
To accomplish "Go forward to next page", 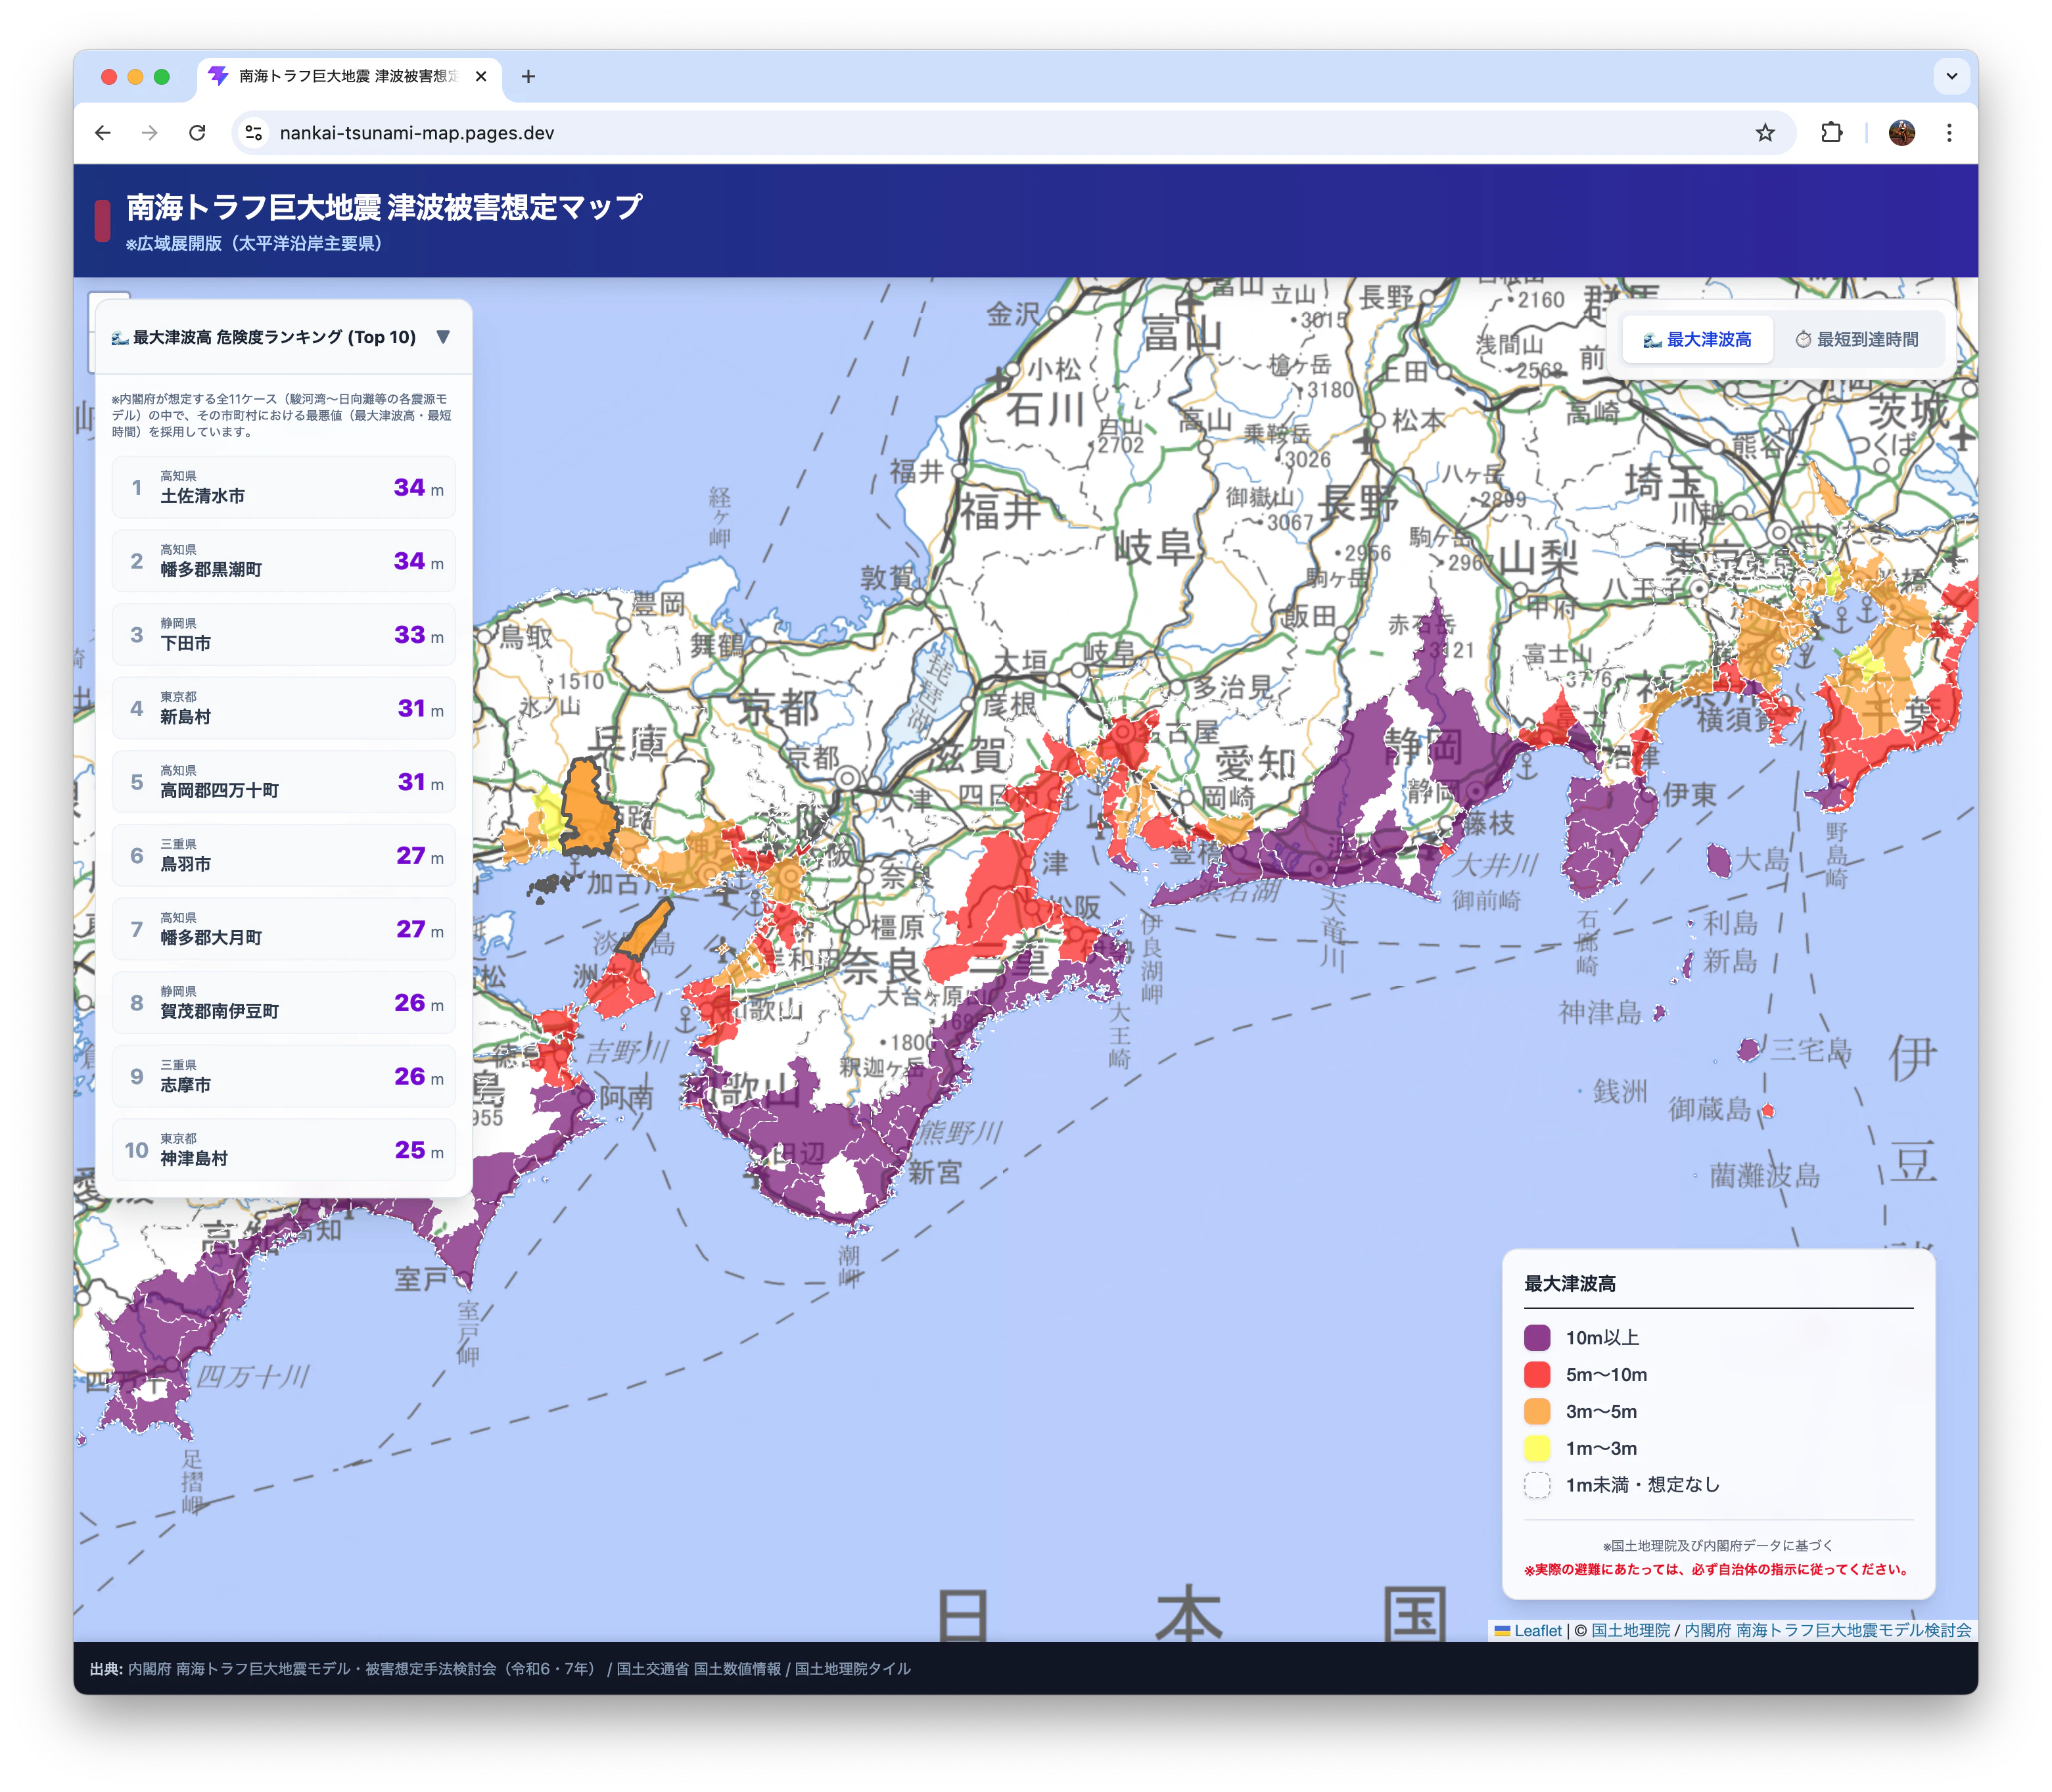I will tap(150, 133).
